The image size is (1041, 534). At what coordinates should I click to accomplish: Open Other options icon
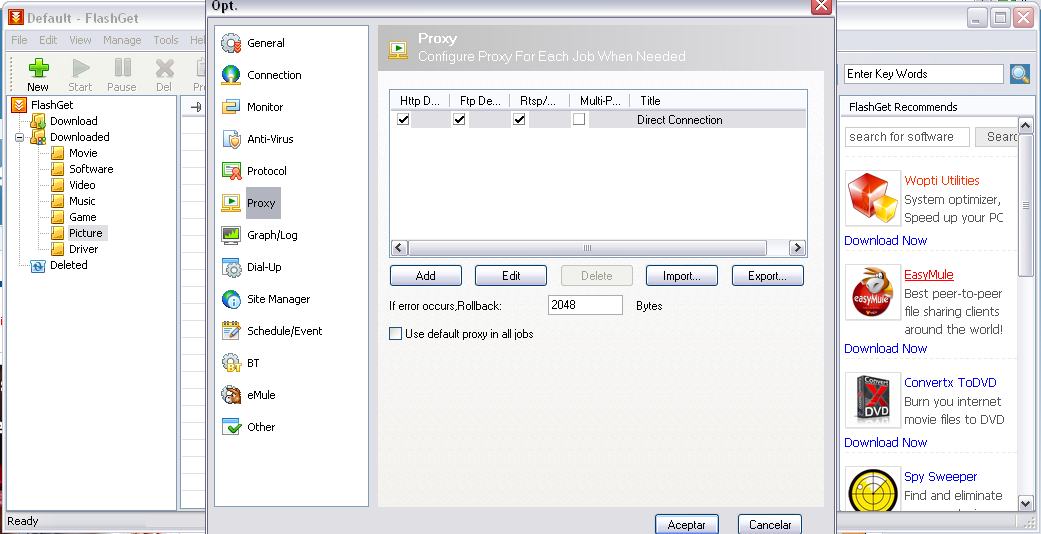pos(231,426)
